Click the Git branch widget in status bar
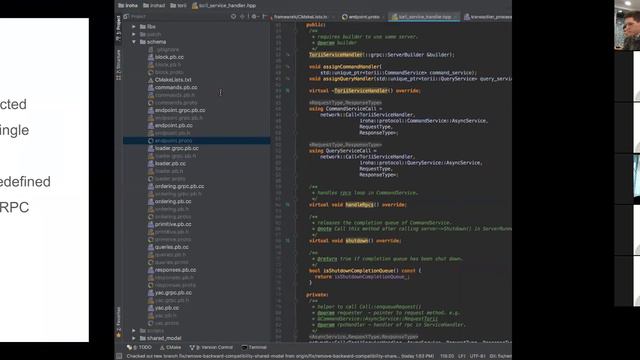 500,356
